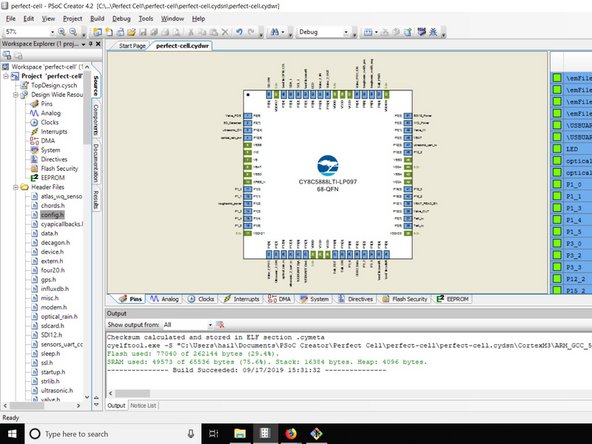Viewport: 592px width, 444px height.
Task: Click the Redo arrow icon
Action: (x=251, y=32)
